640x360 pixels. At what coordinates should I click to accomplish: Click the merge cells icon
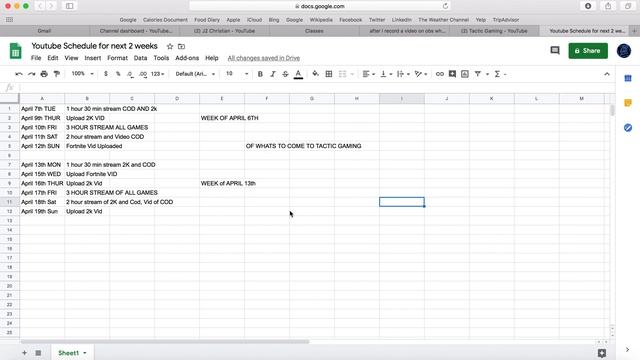pos(342,74)
